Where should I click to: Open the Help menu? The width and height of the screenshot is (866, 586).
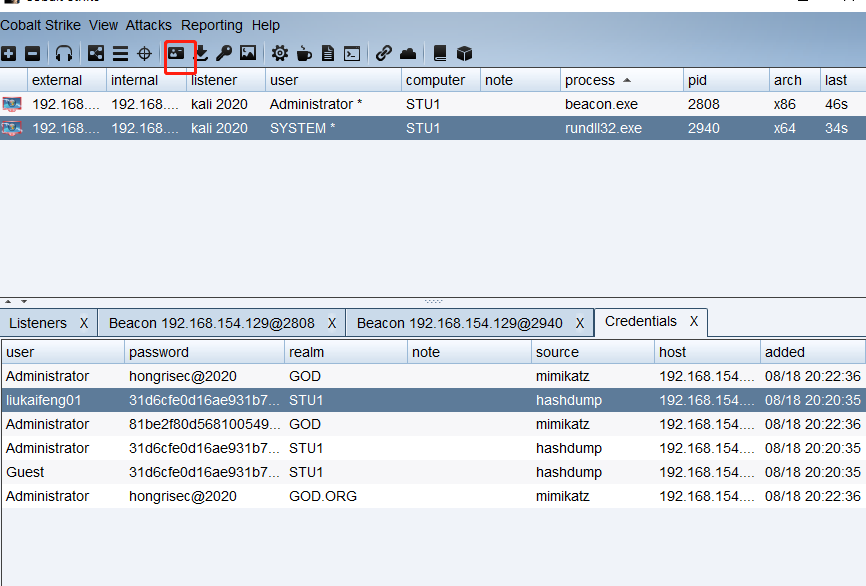[266, 25]
